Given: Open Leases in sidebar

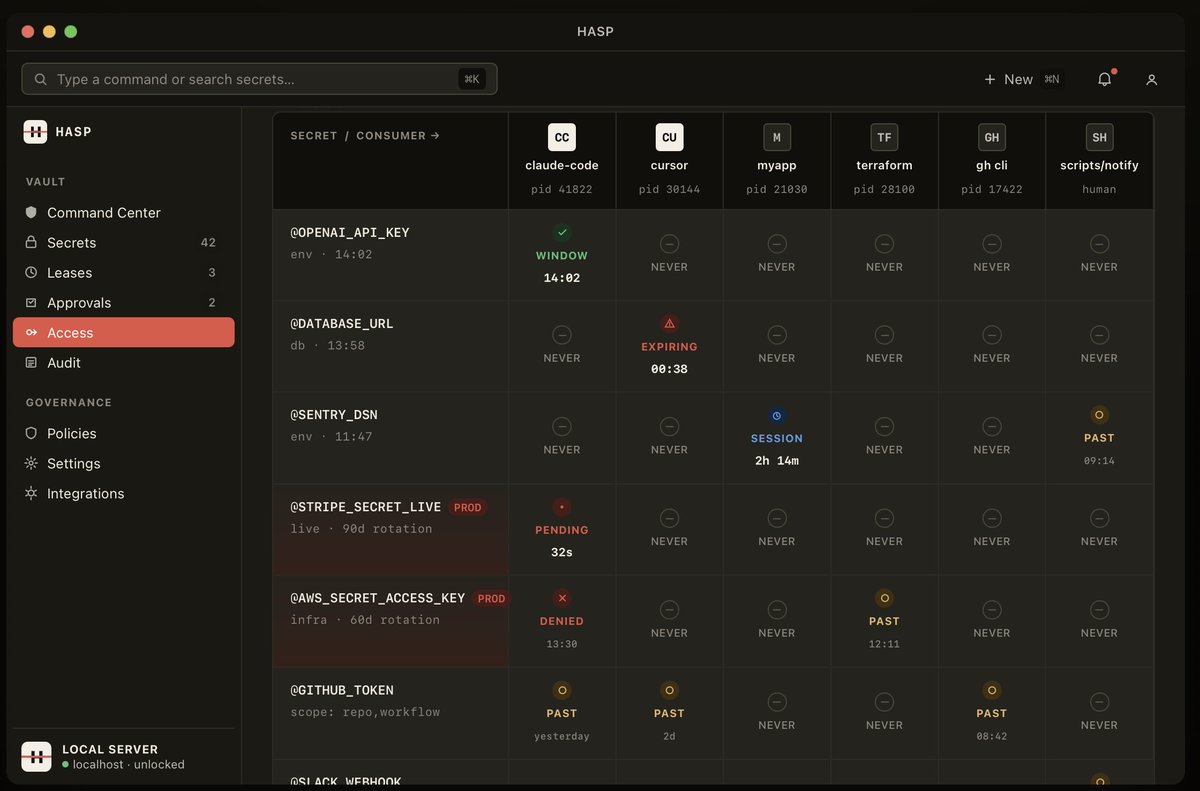Looking at the screenshot, I should 124,272.
